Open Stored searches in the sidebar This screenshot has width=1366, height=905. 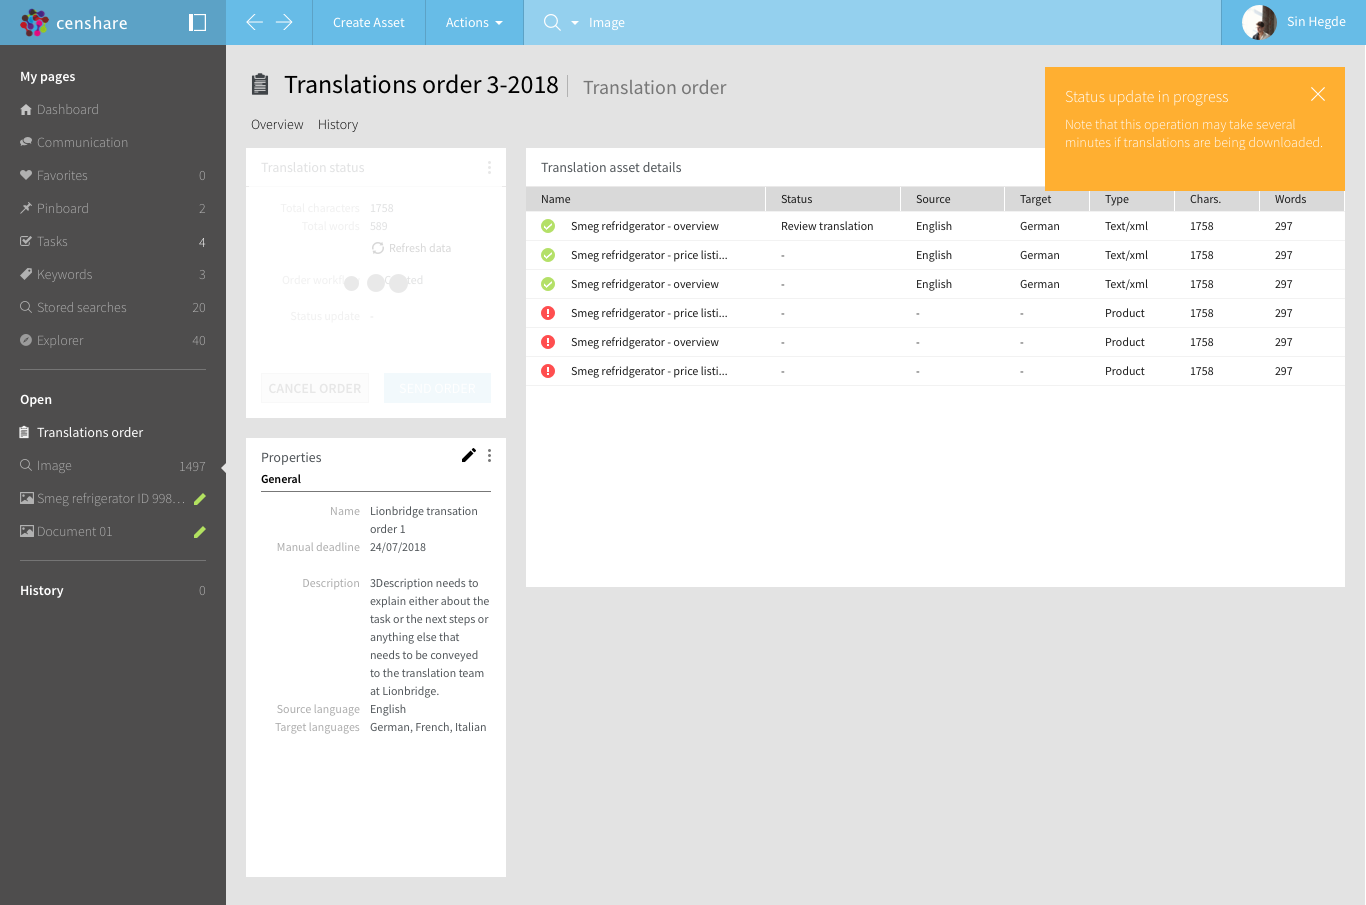[82, 307]
